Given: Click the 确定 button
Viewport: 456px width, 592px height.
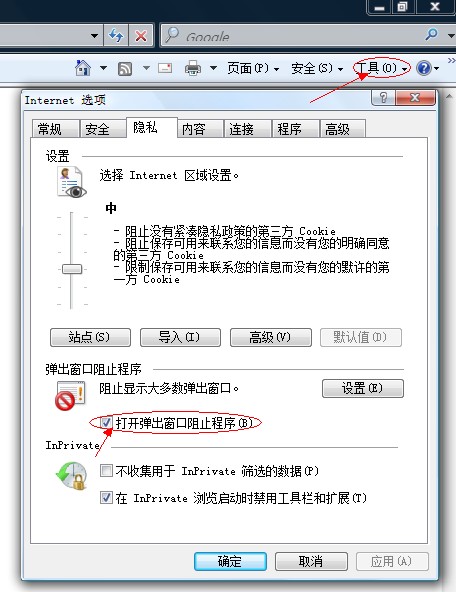Looking at the screenshot, I should pyautogui.click(x=230, y=561).
